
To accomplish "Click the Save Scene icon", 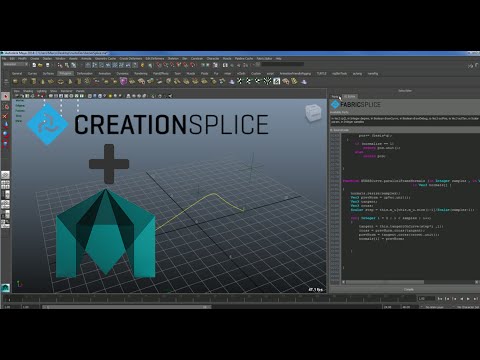I will click(x=48, y=65).
